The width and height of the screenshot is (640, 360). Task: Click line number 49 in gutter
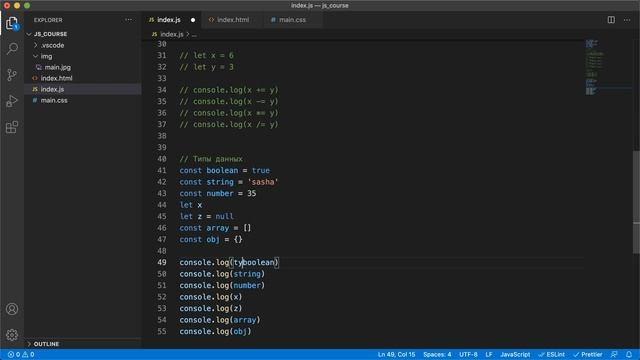click(x=162, y=262)
